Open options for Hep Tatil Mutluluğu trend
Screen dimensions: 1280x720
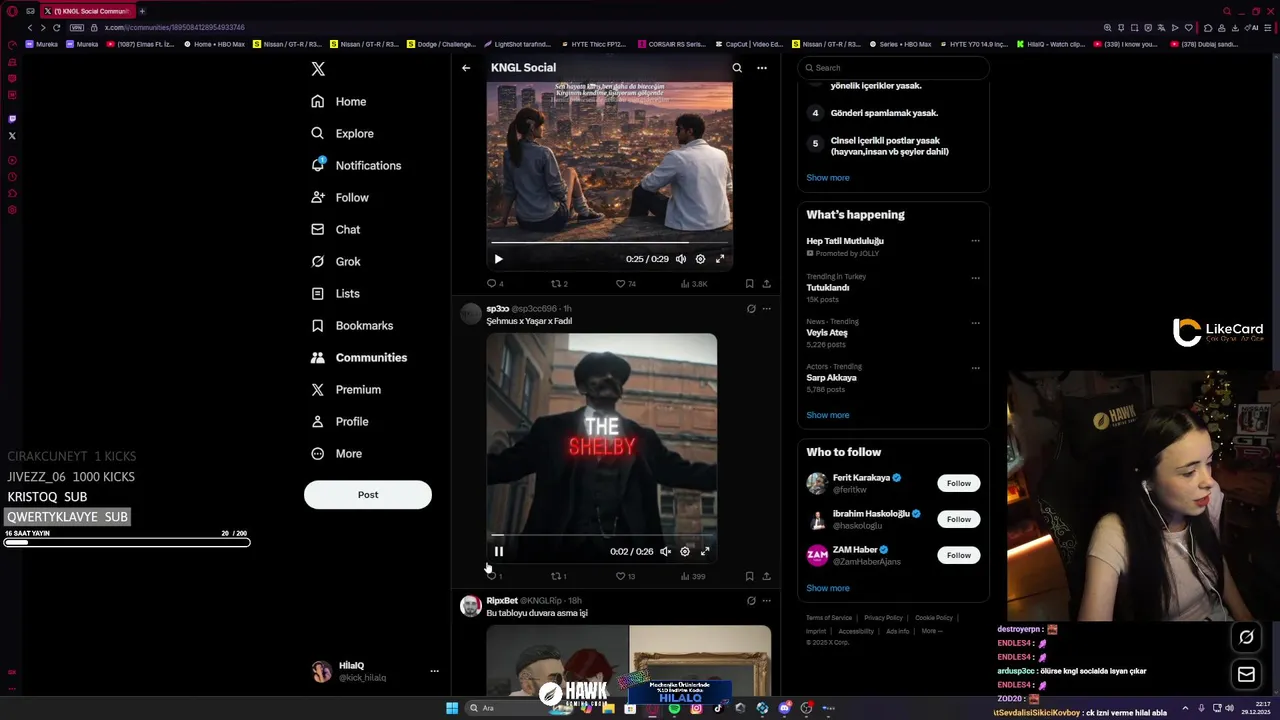point(975,241)
